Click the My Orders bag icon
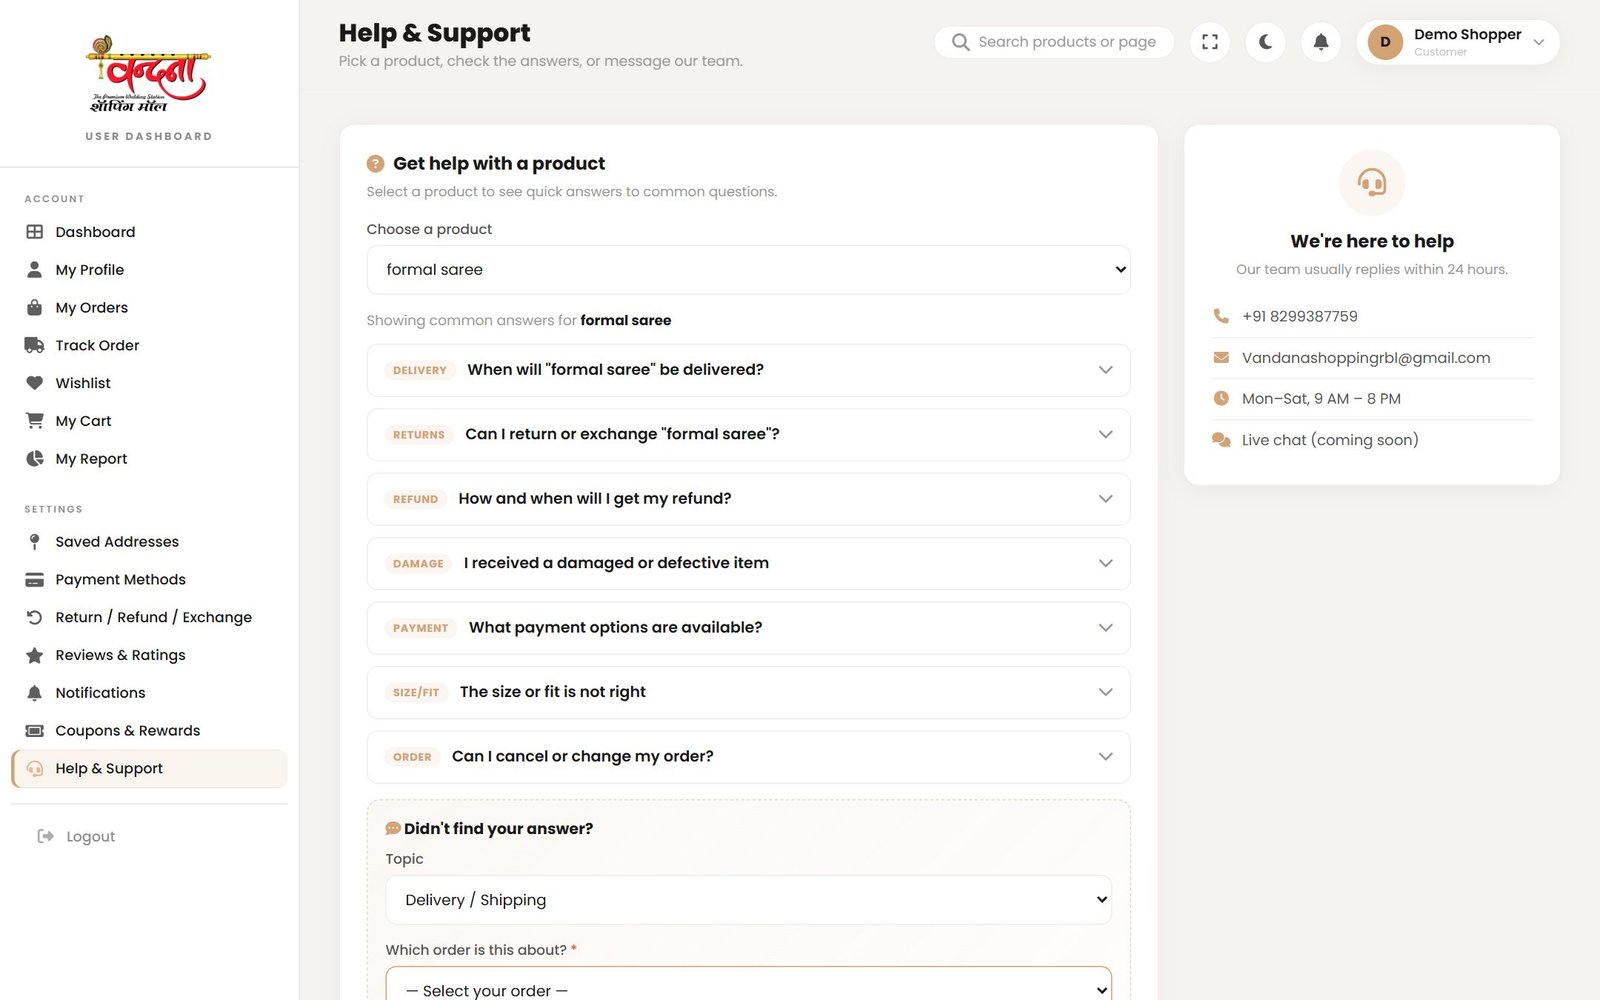 coord(34,308)
